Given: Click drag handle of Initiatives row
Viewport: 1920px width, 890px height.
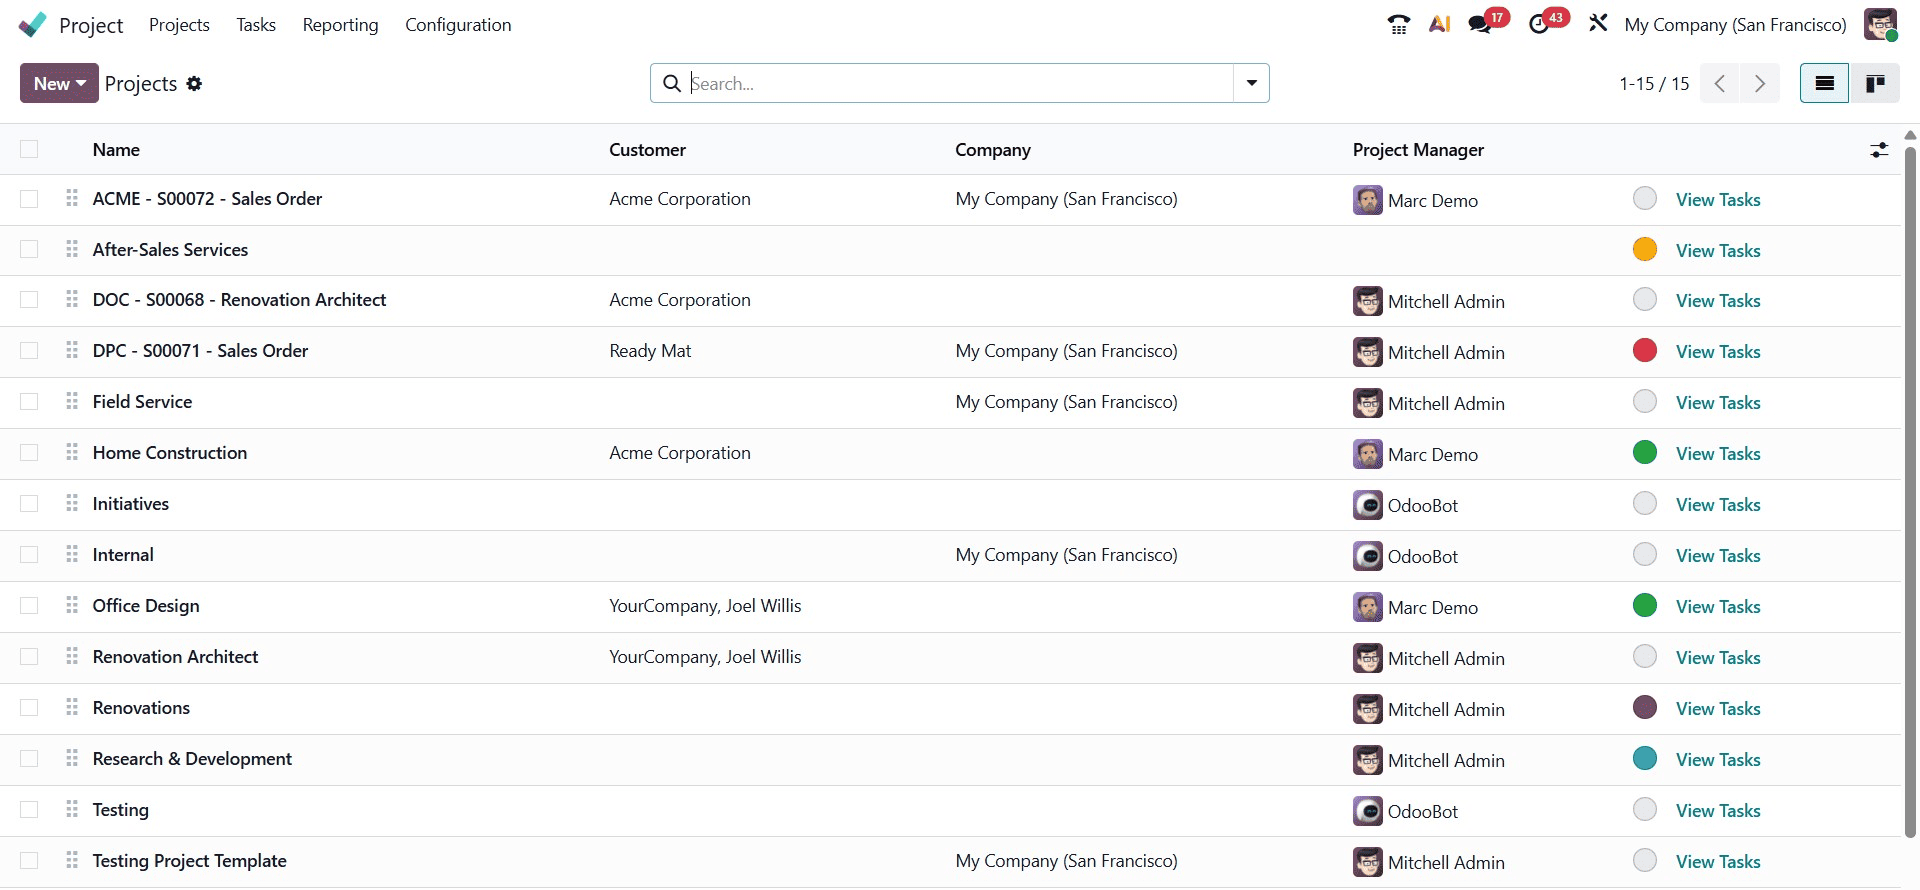Looking at the screenshot, I should 72,503.
